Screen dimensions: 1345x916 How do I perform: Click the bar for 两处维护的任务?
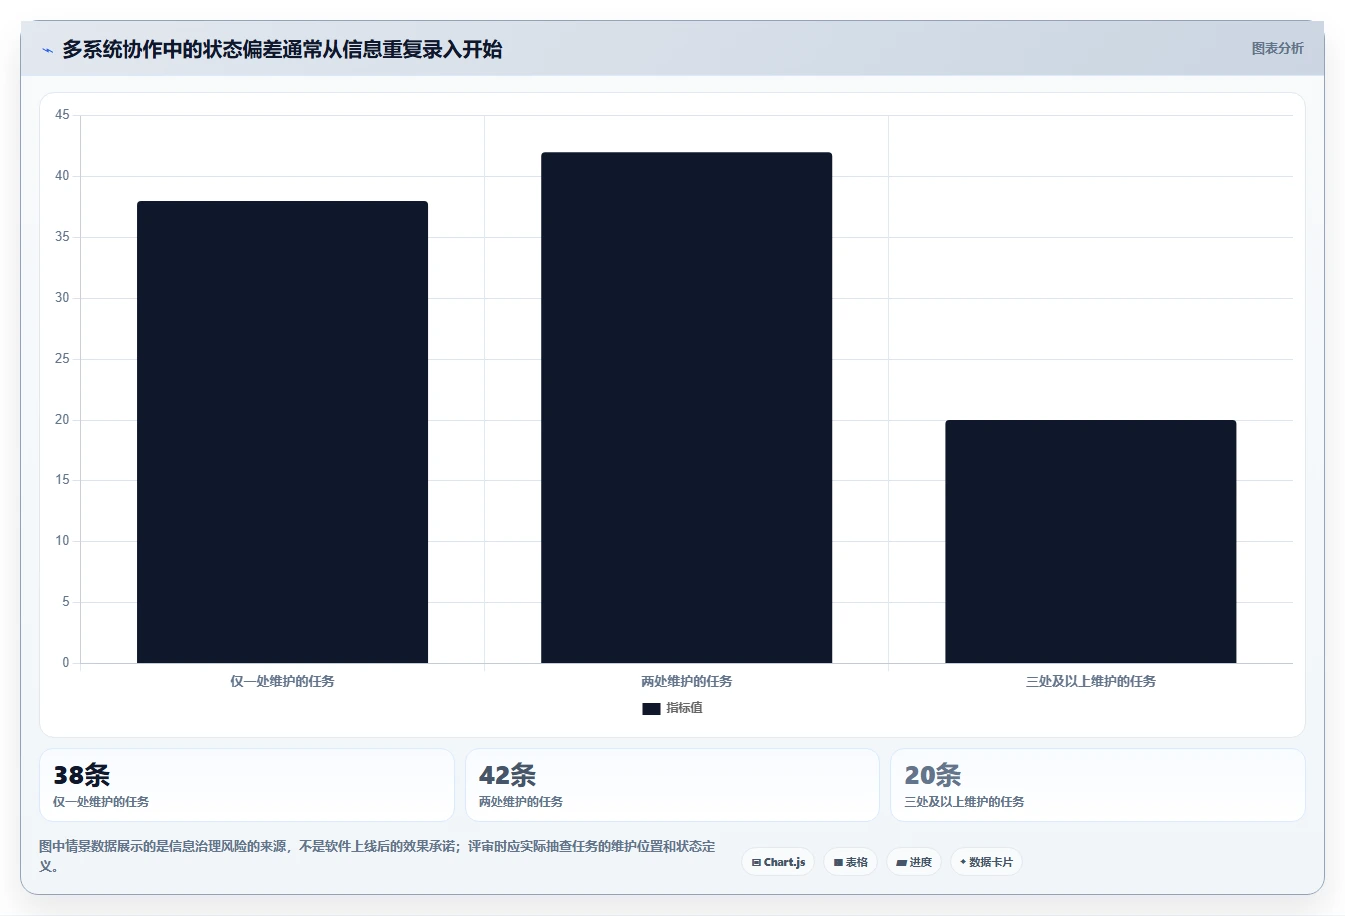pyautogui.click(x=686, y=407)
